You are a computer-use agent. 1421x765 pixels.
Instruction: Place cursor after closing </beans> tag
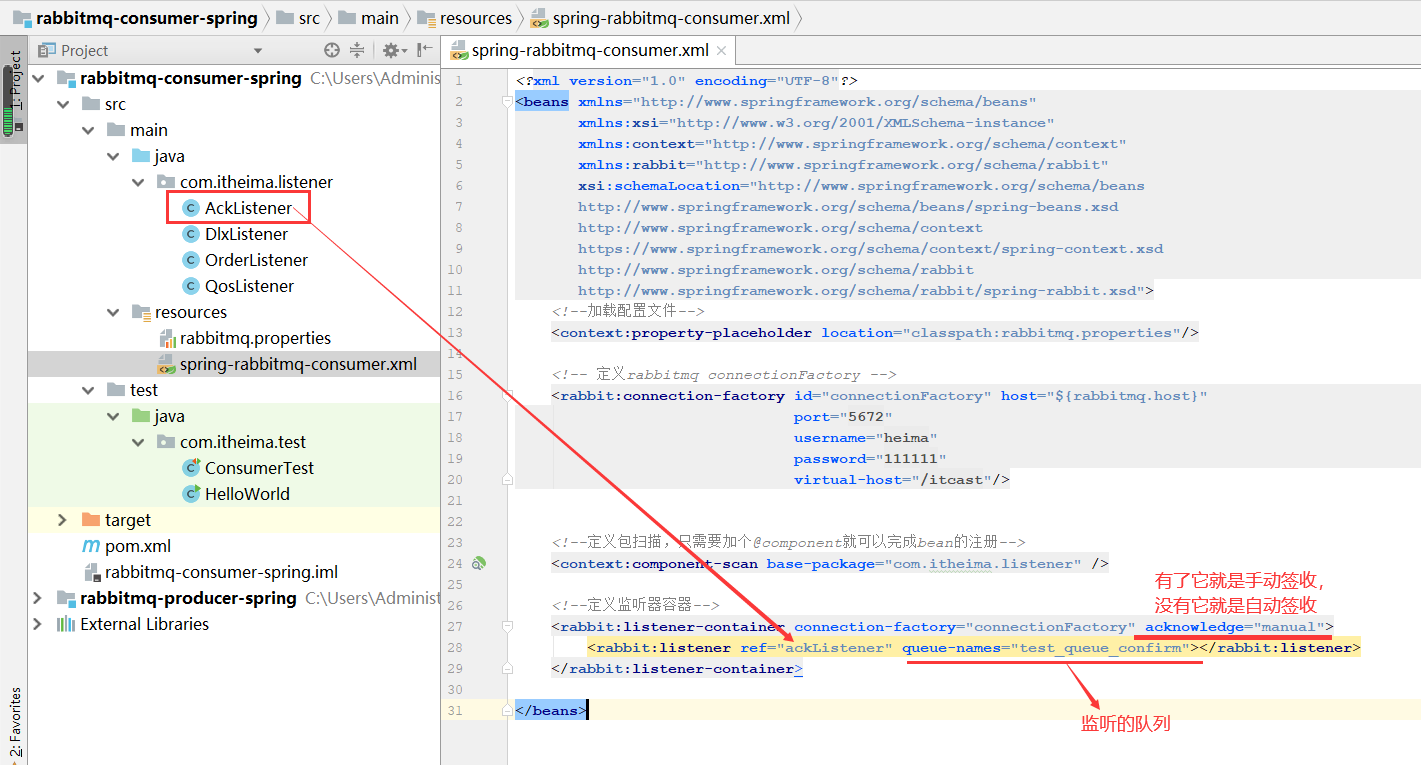coord(588,711)
